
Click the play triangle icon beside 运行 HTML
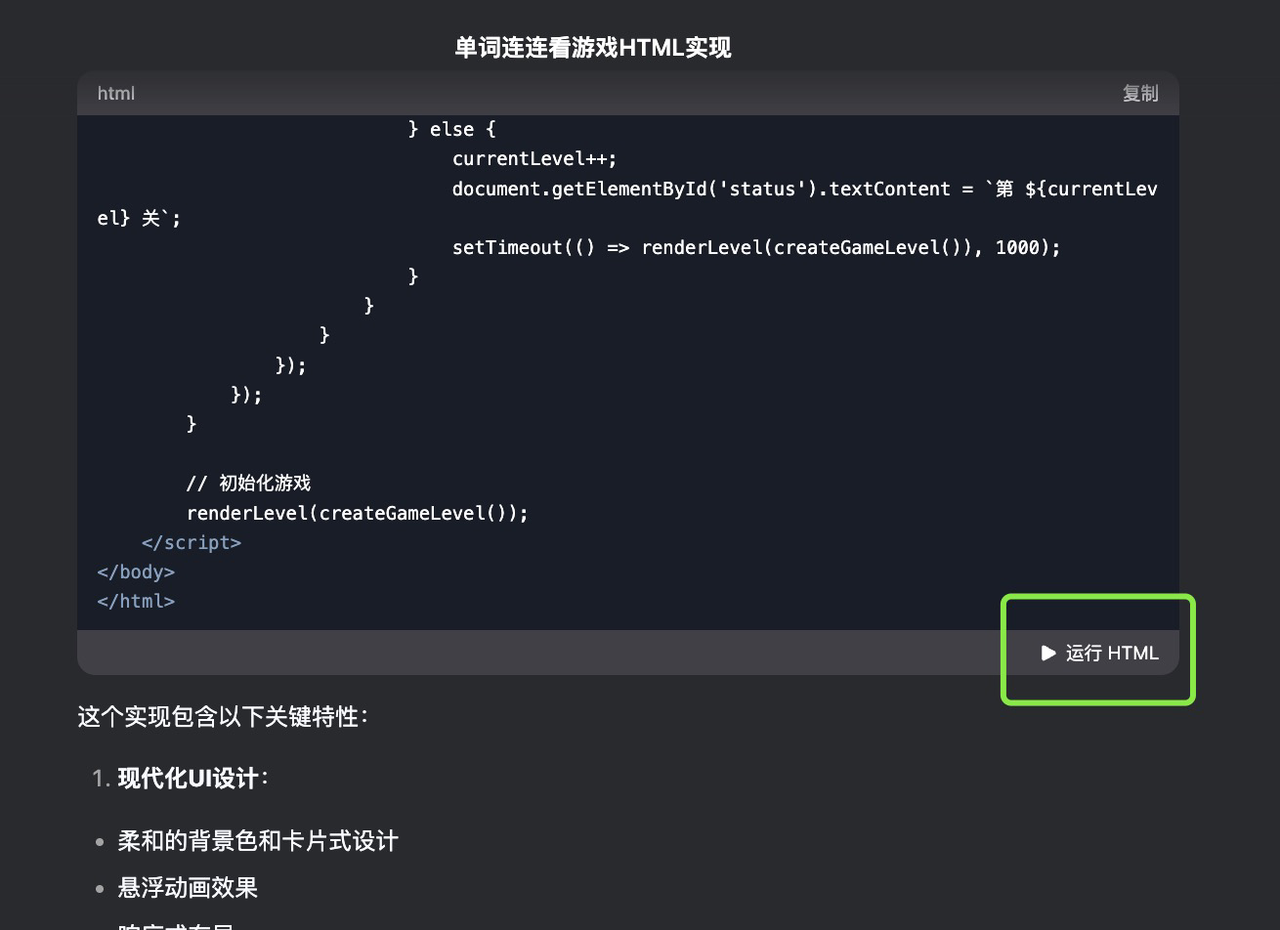click(x=1048, y=653)
